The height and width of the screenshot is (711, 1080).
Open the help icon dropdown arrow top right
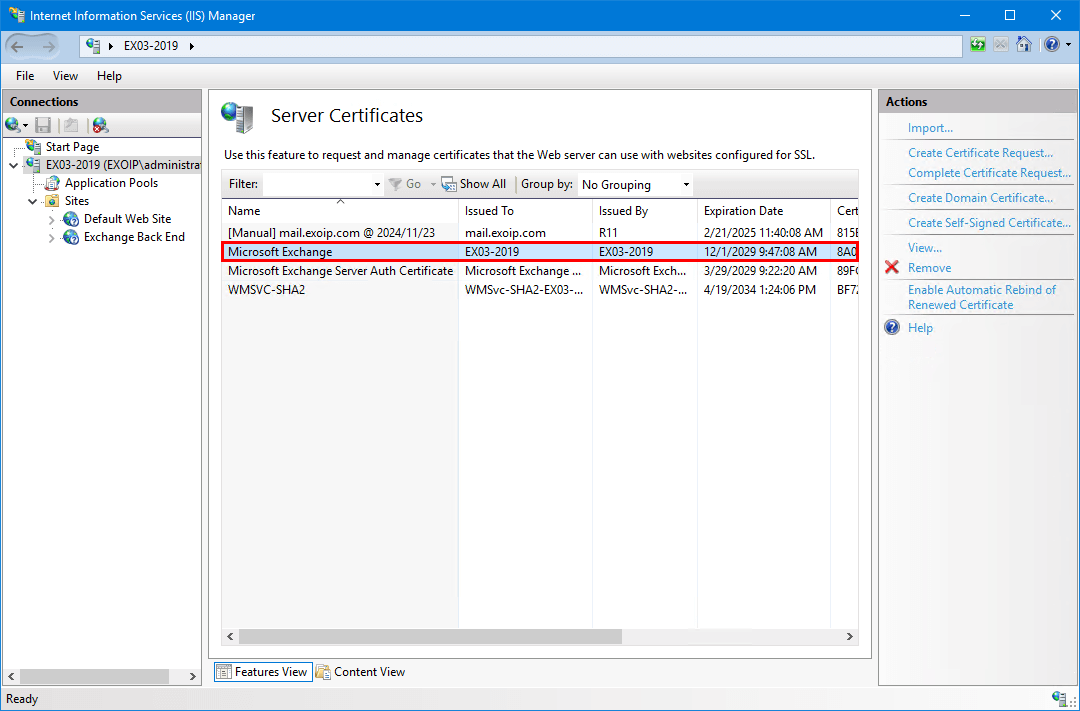tap(1068, 45)
